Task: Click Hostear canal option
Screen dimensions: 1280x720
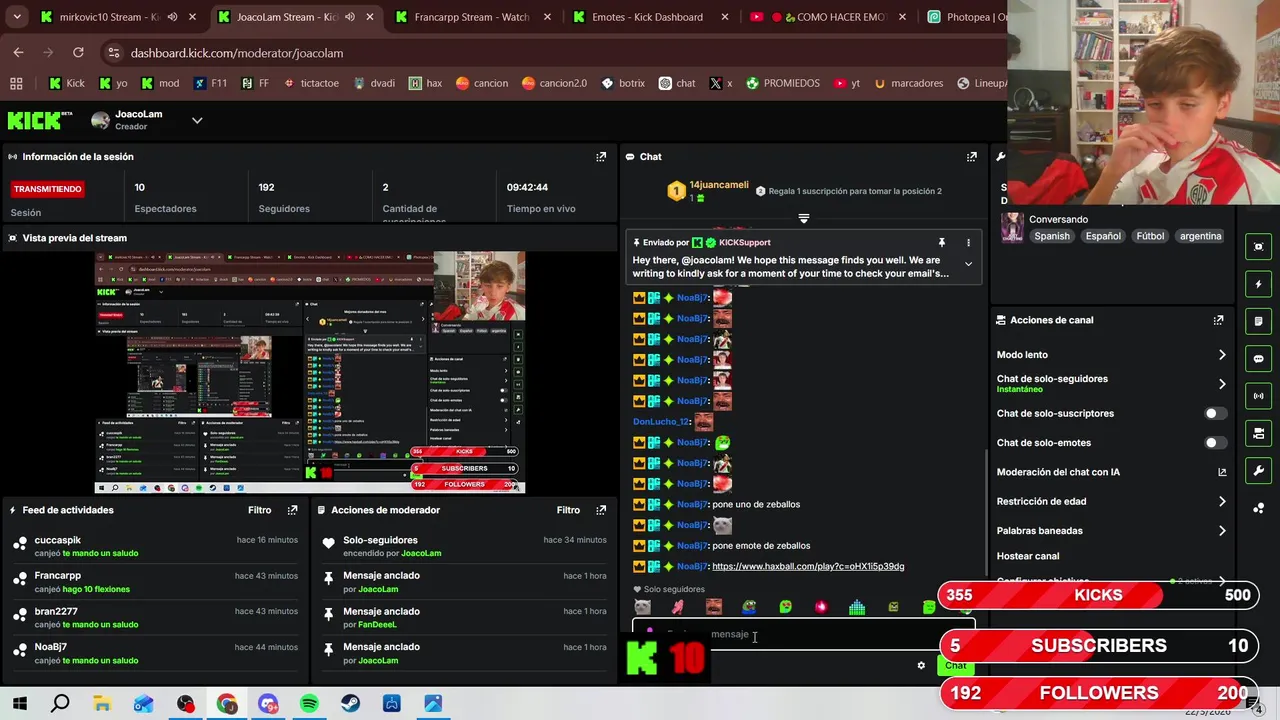Action: (1027, 556)
